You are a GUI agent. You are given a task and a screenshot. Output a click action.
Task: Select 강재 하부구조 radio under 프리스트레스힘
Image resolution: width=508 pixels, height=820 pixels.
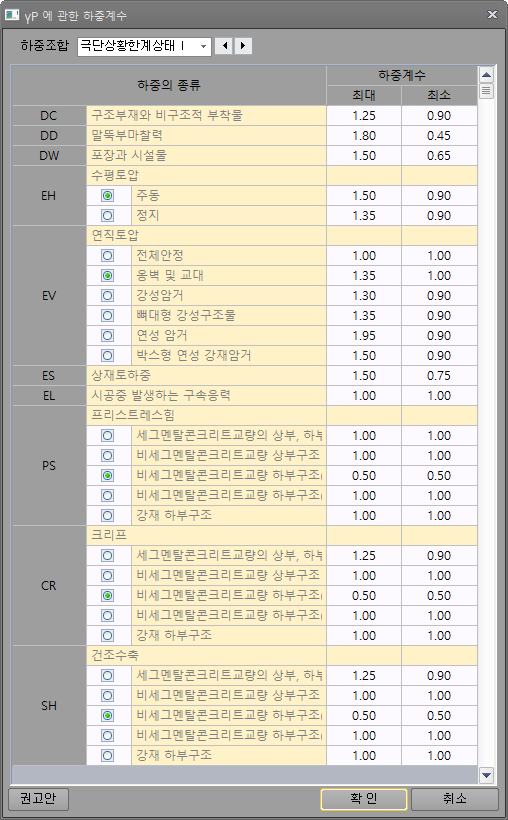pos(108,516)
